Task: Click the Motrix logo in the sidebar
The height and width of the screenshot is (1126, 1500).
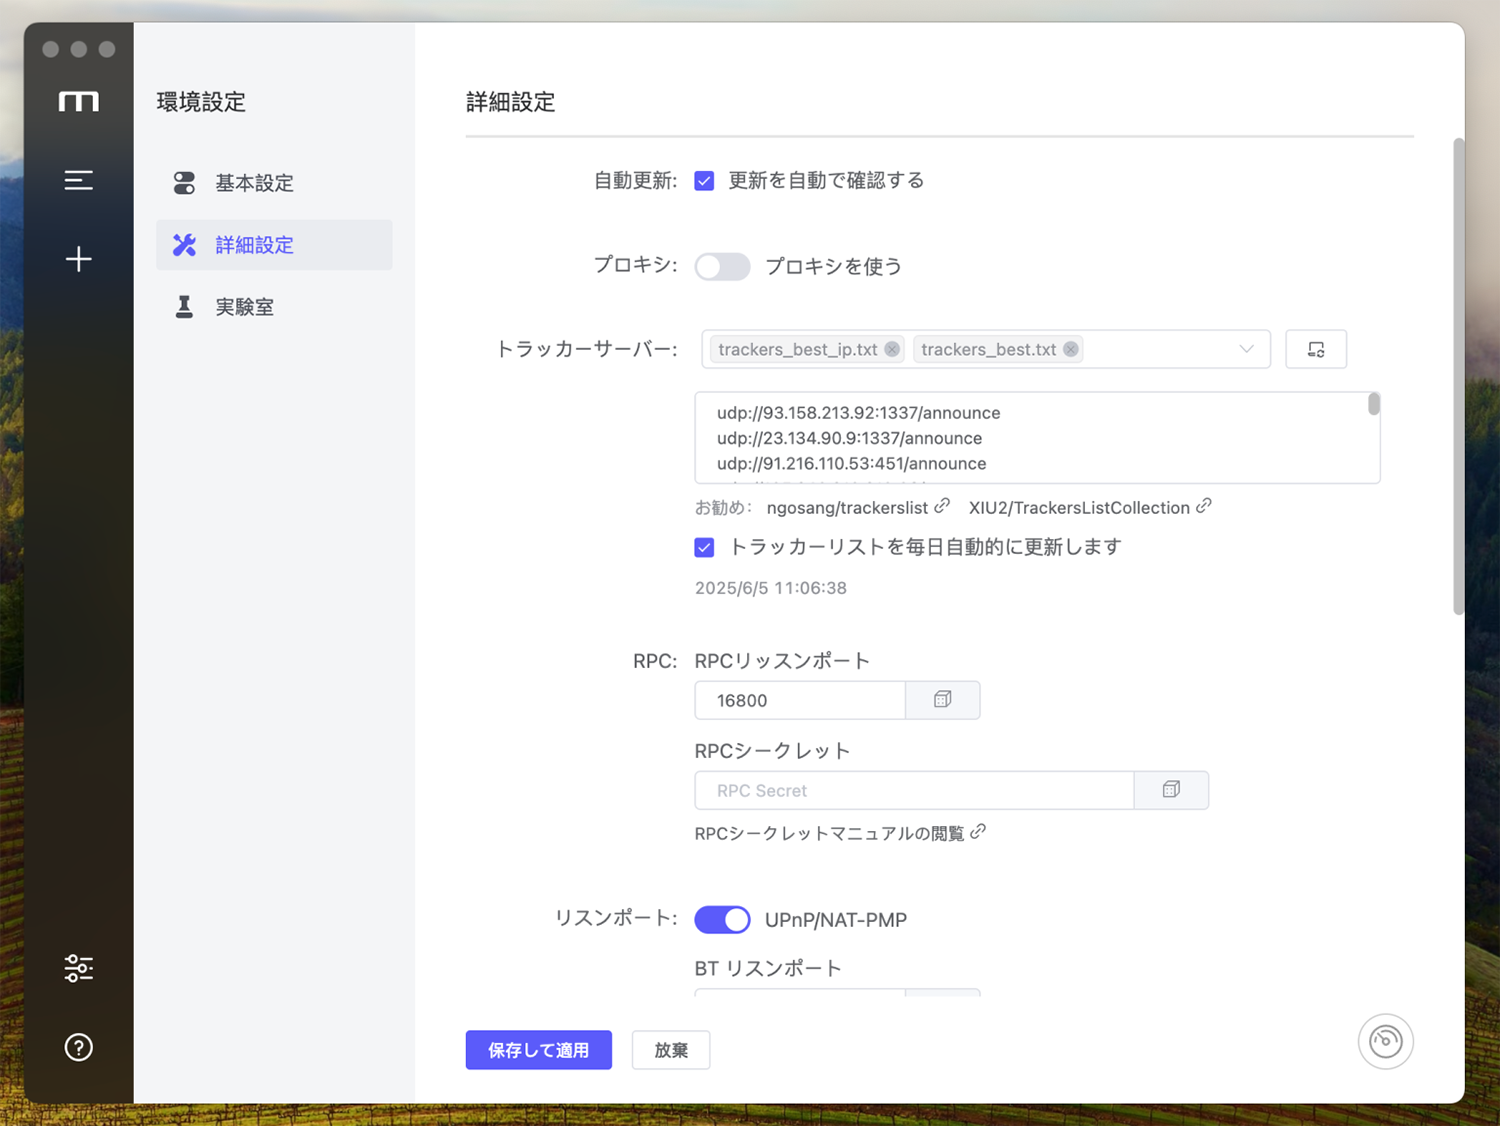Action: [79, 100]
